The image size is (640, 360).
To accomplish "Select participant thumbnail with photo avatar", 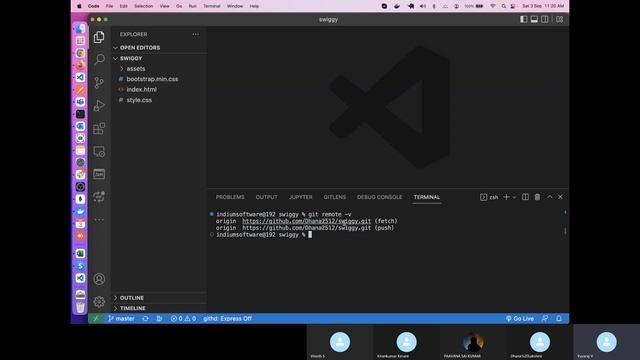I will 473,342.
